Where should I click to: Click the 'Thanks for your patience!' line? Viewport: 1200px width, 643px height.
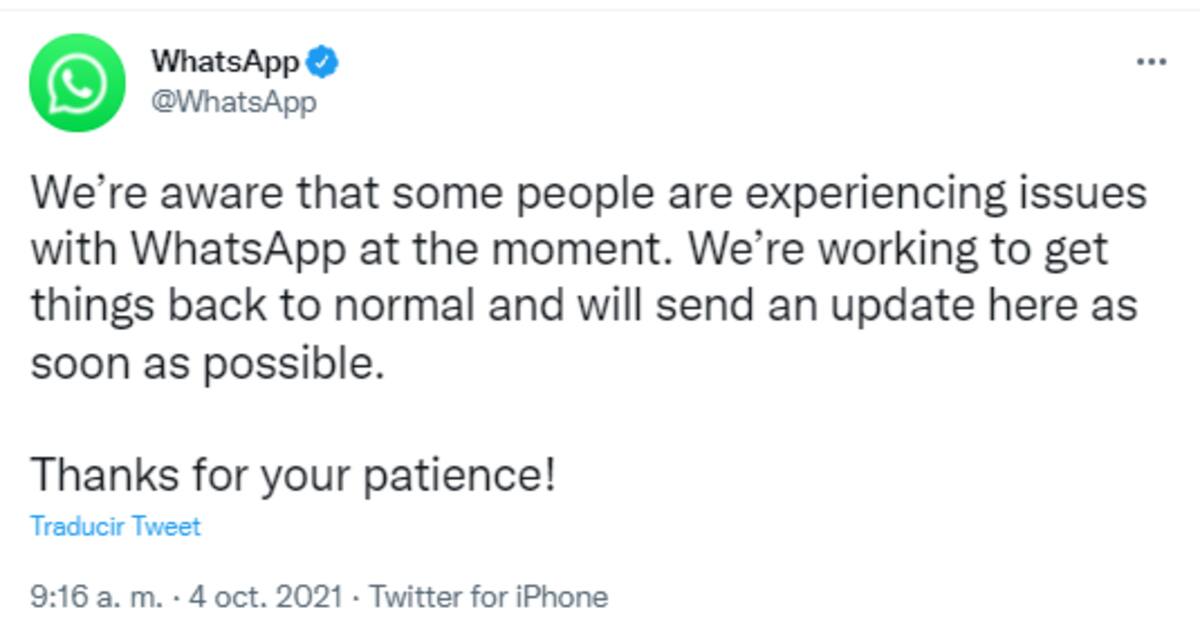[x=292, y=474]
